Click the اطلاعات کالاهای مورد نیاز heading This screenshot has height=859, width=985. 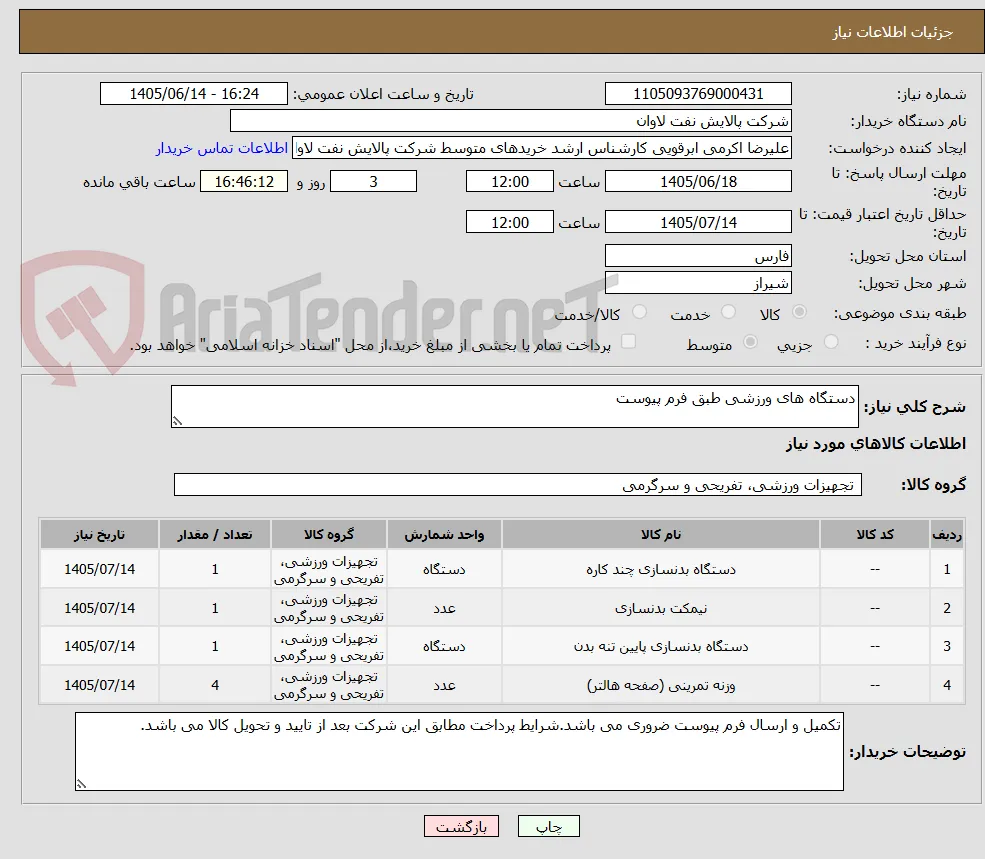point(876,444)
